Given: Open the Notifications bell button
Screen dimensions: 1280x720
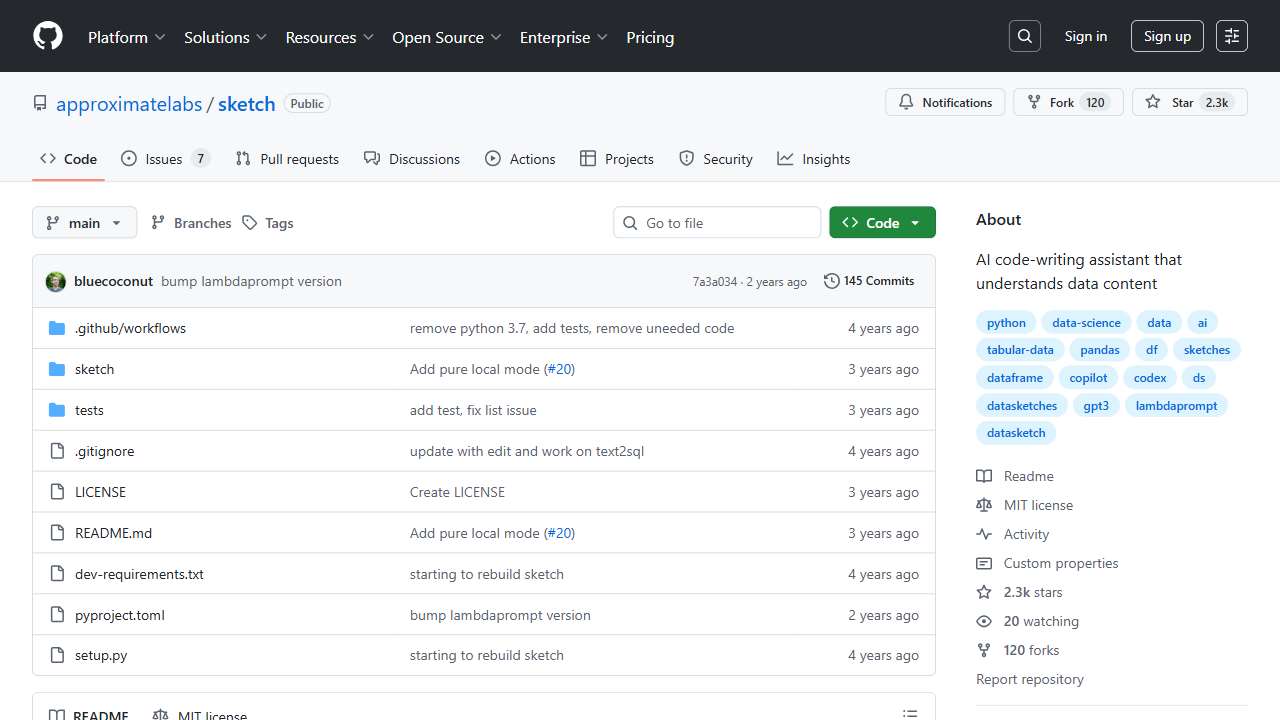Looking at the screenshot, I should 945,103.
